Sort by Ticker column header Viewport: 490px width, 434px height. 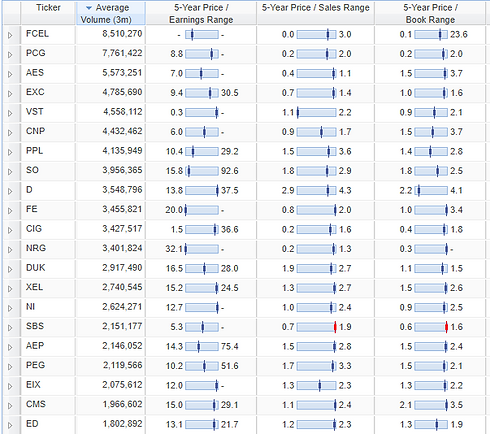coord(48,13)
